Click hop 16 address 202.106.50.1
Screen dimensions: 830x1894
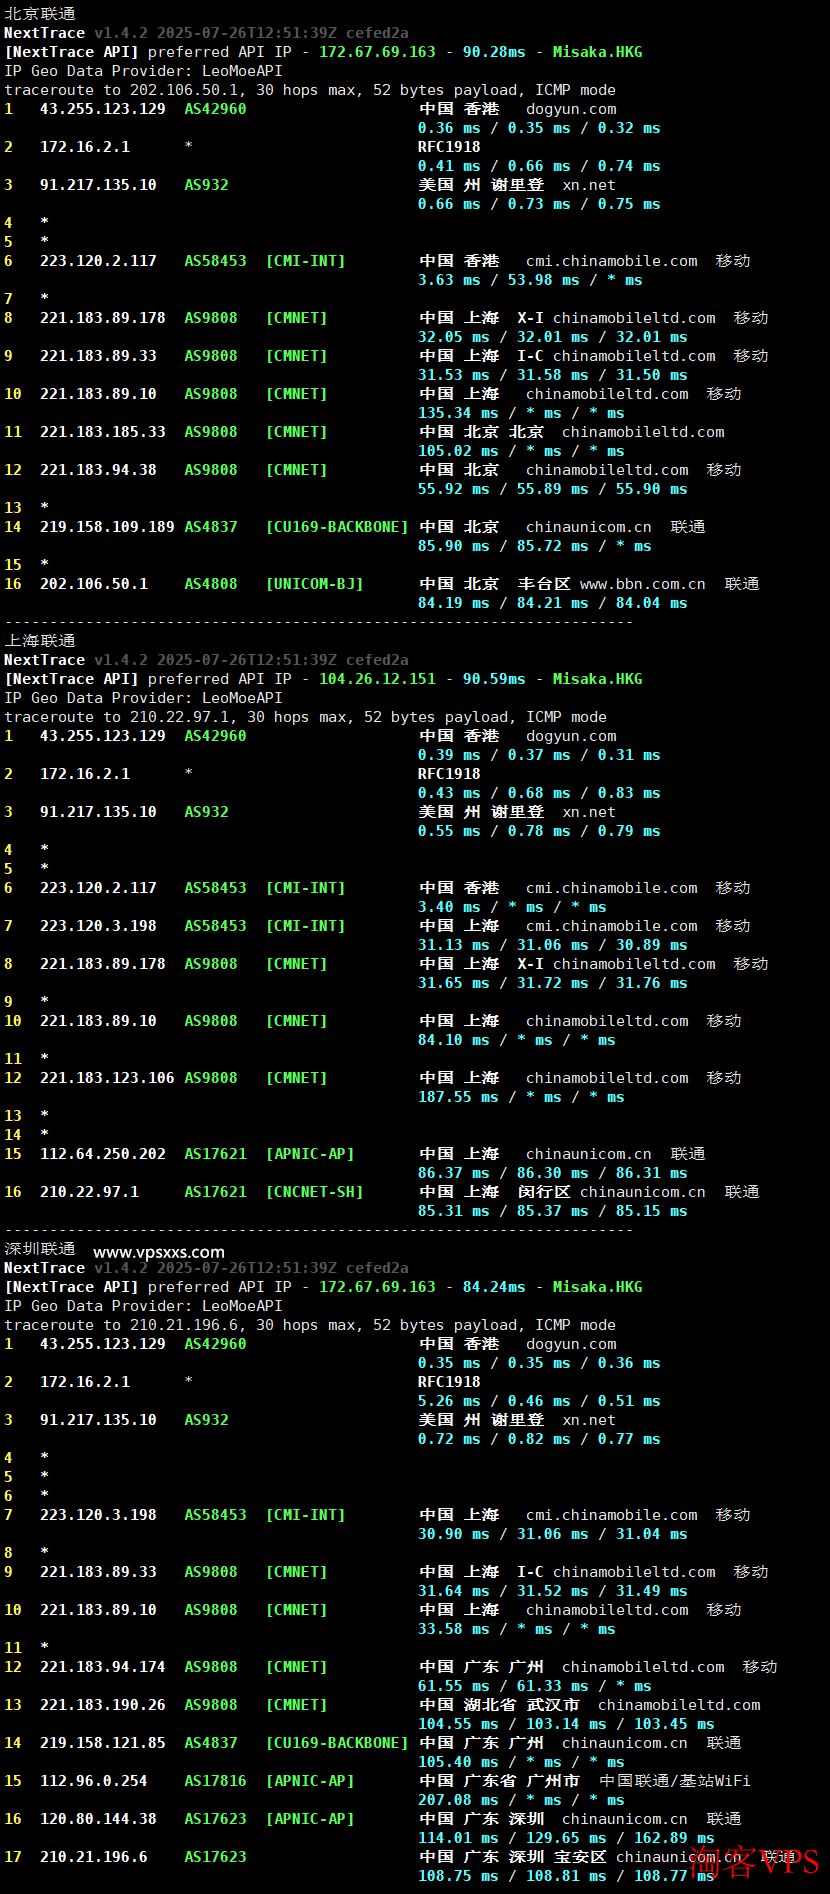[94, 584]
